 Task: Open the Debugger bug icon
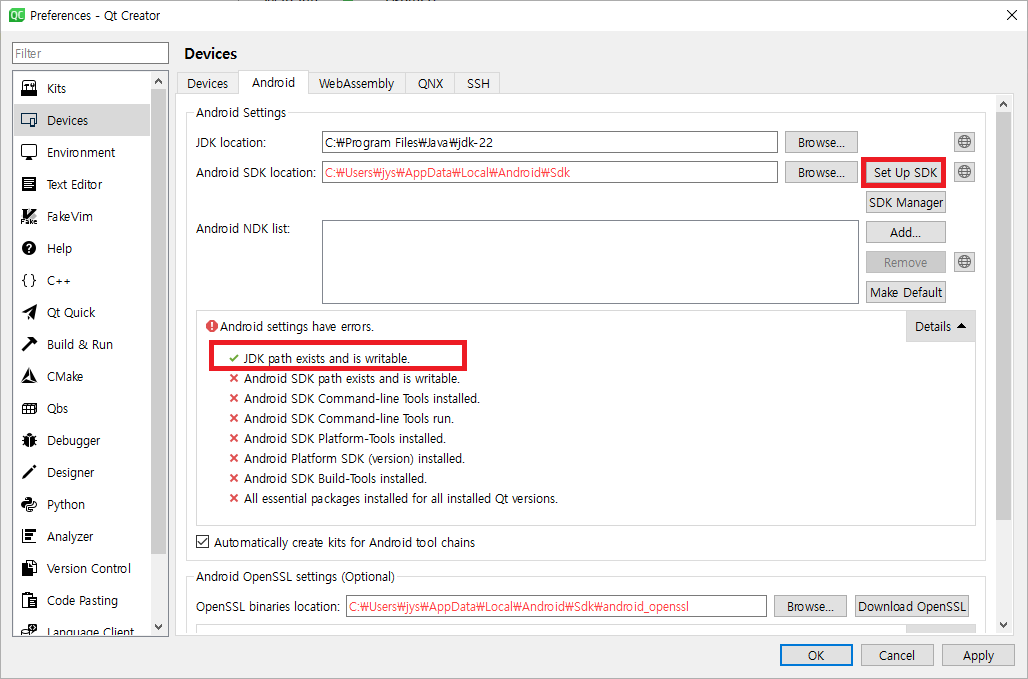[29, 440]
